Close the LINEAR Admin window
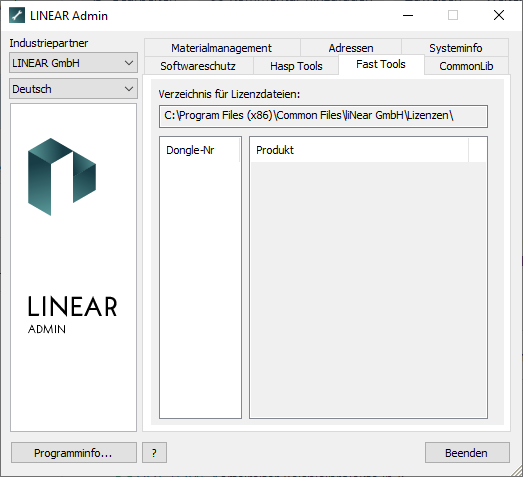523x477 pixels. (x=499, y=15)
